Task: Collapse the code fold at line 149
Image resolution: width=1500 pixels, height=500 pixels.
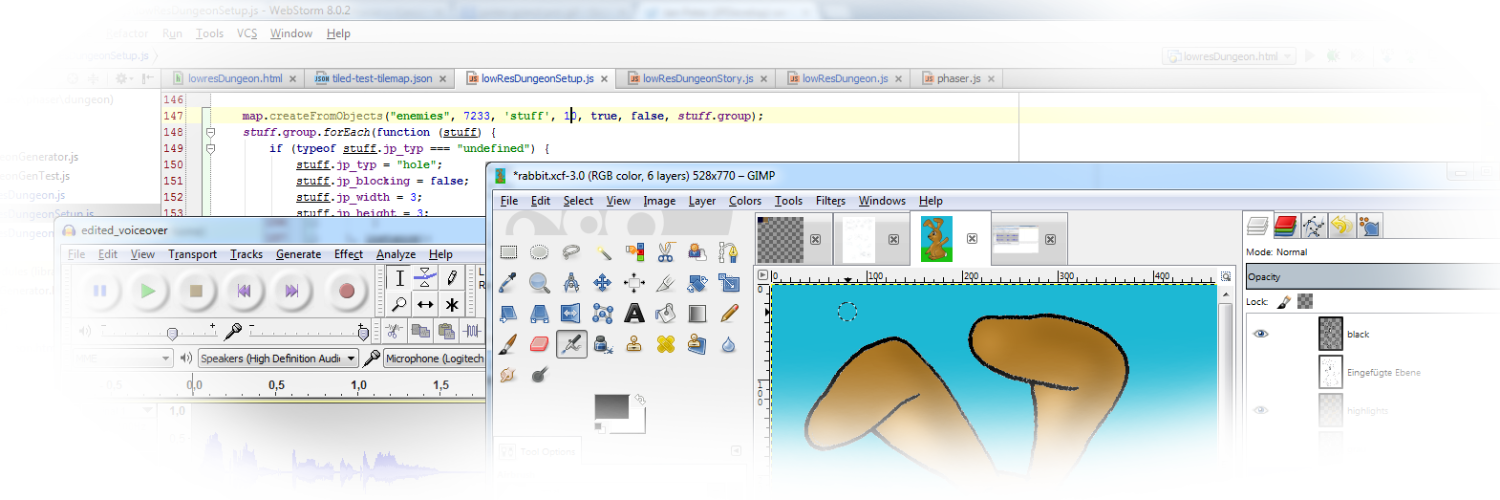Action: [x=210, y=148]
